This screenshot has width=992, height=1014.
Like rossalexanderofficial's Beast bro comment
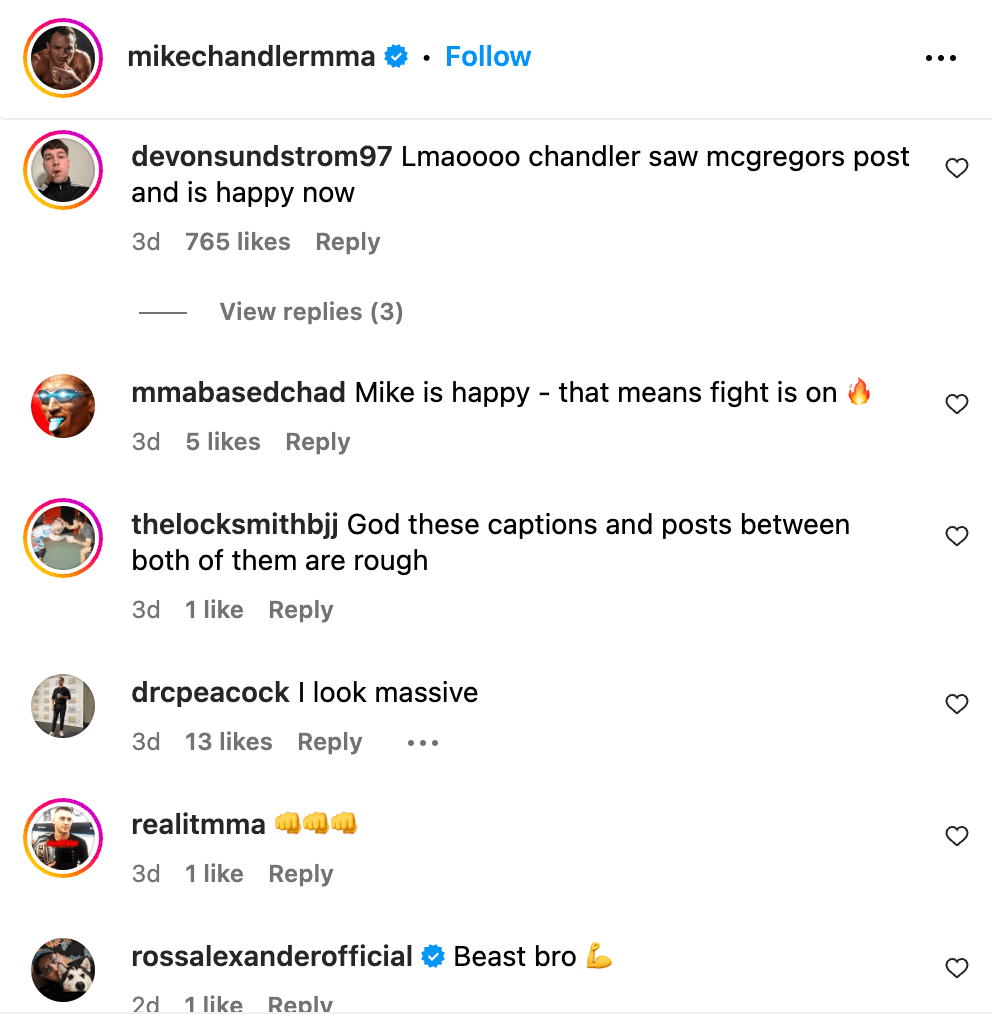tap(957, 968)
